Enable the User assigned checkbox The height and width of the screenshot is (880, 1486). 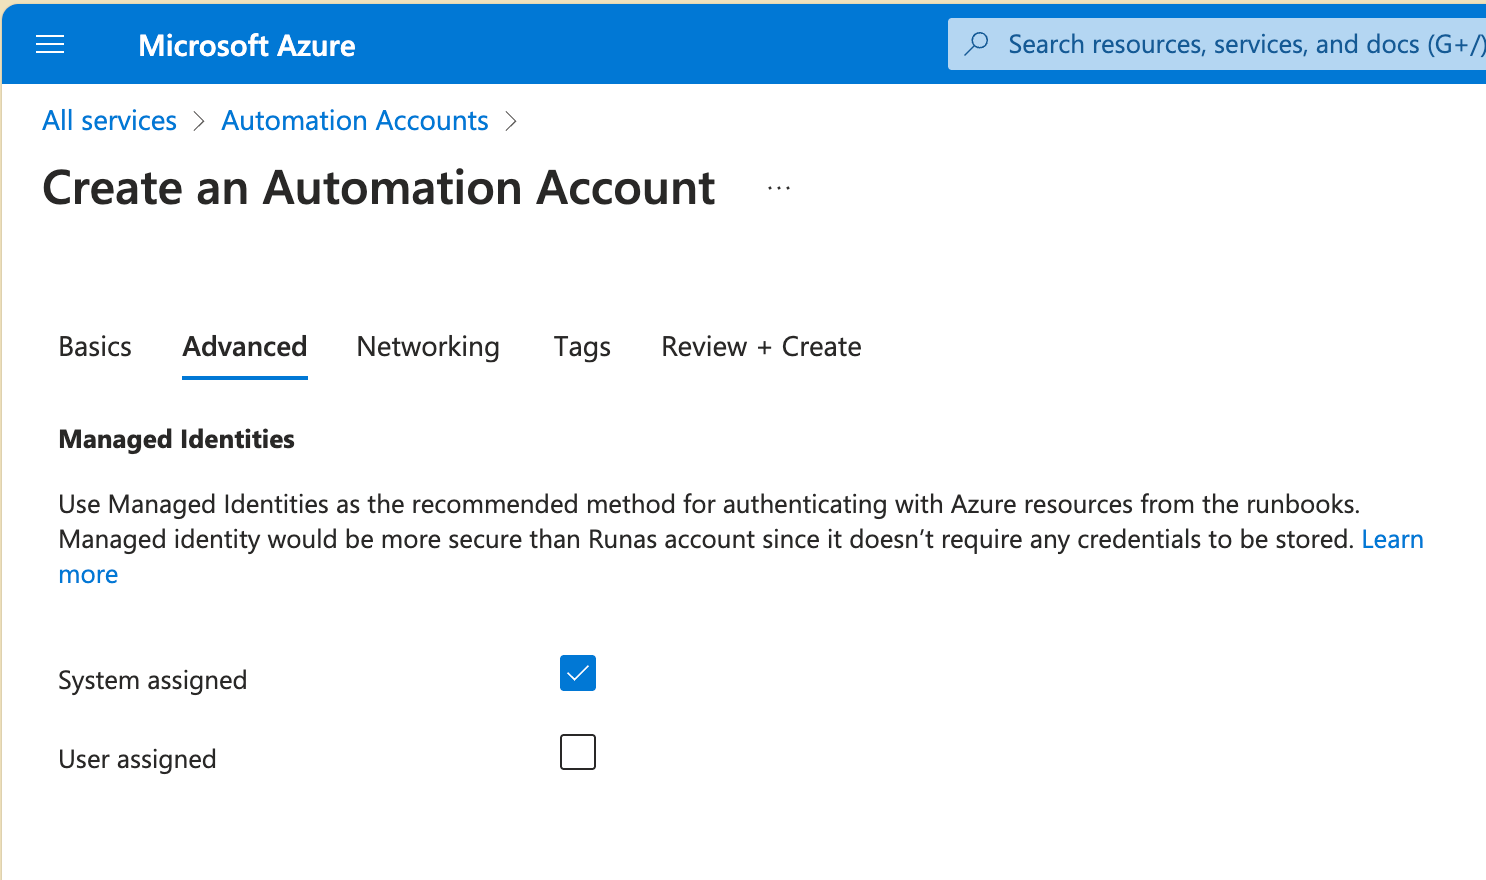(578, 752)
